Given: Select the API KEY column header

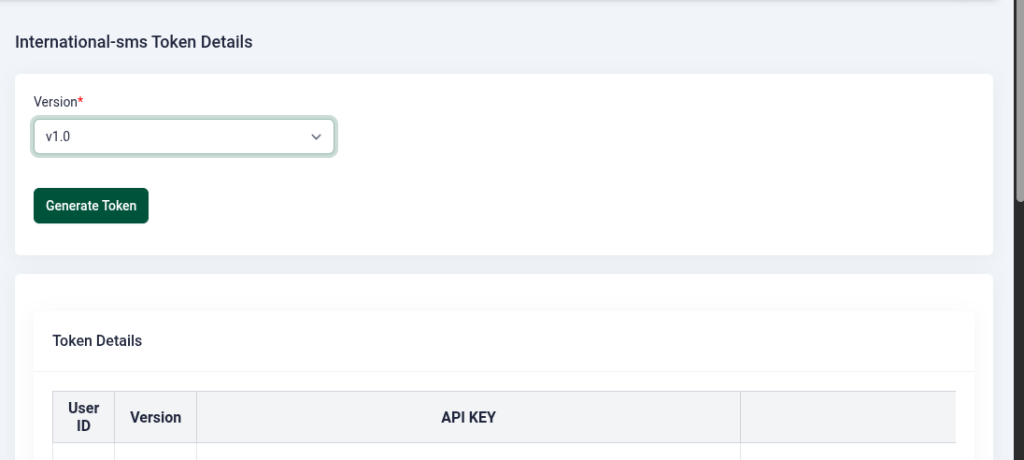Looking at the screenshot, I should (468, 417).
